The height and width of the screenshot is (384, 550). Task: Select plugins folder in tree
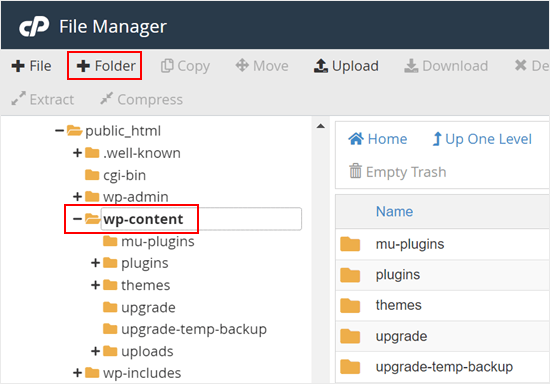[145, 263]
